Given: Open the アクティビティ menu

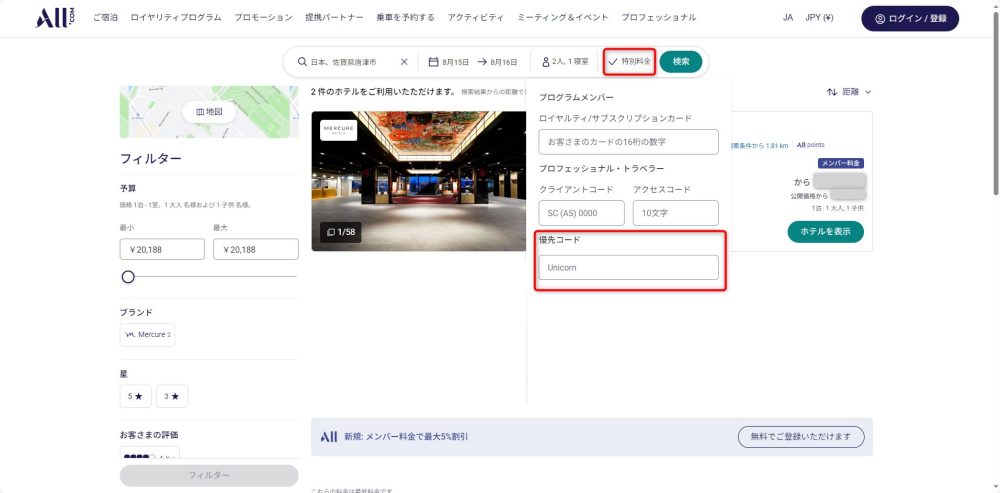Looking at the screenshot, I should pyautogui.click(x=475, y=18).
